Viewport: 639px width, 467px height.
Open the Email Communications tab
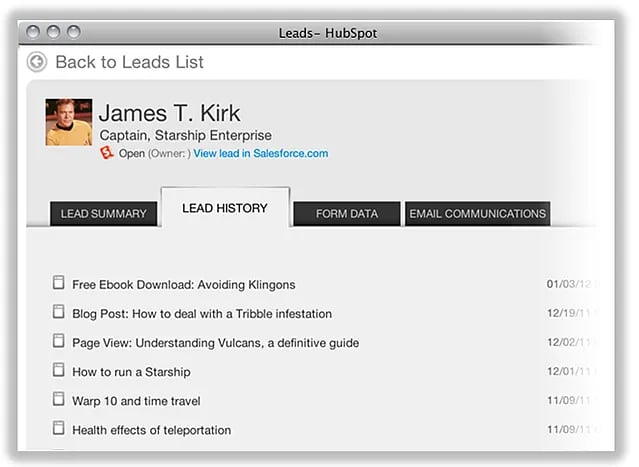(x=477, y=214)
